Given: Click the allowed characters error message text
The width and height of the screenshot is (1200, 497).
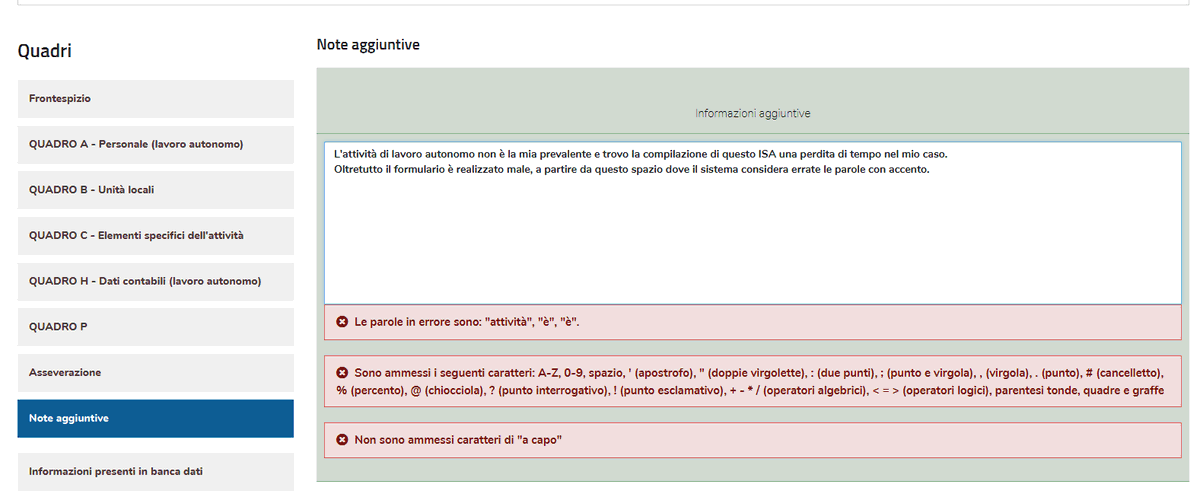Looking at the screenshot, I should [x=751, y=381].
